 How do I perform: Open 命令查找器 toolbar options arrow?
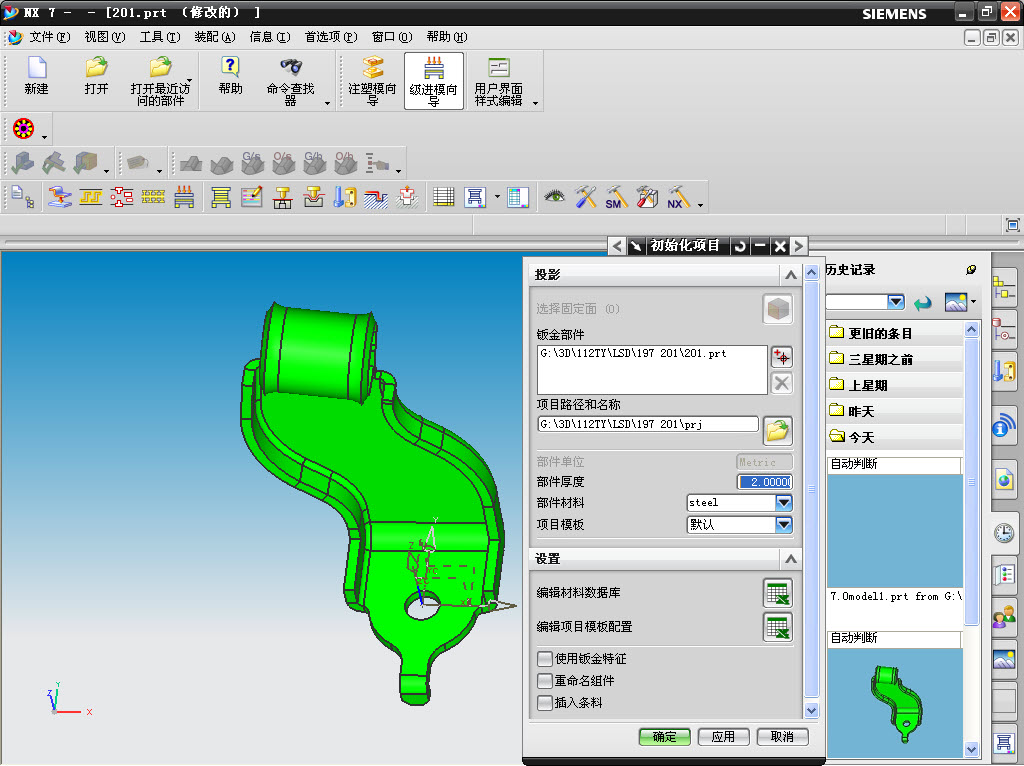(327, 103)
